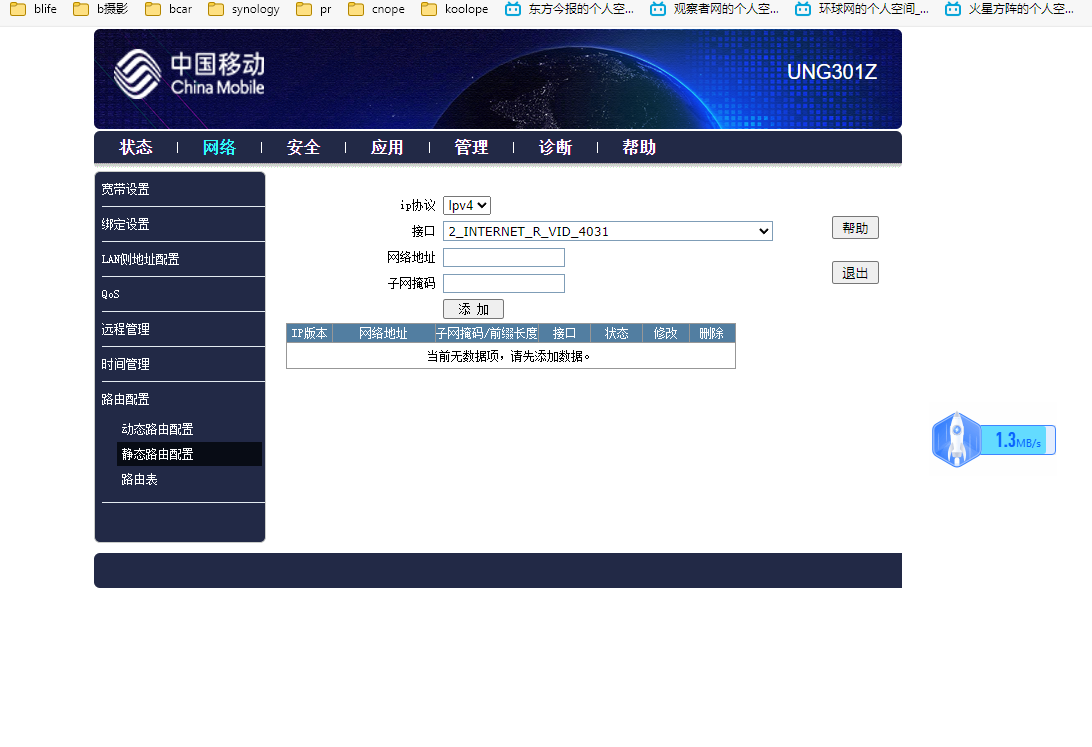The image size is (1092, 747).
Task: Click the rocket speed widget icon
Action: tap(956, 440)
